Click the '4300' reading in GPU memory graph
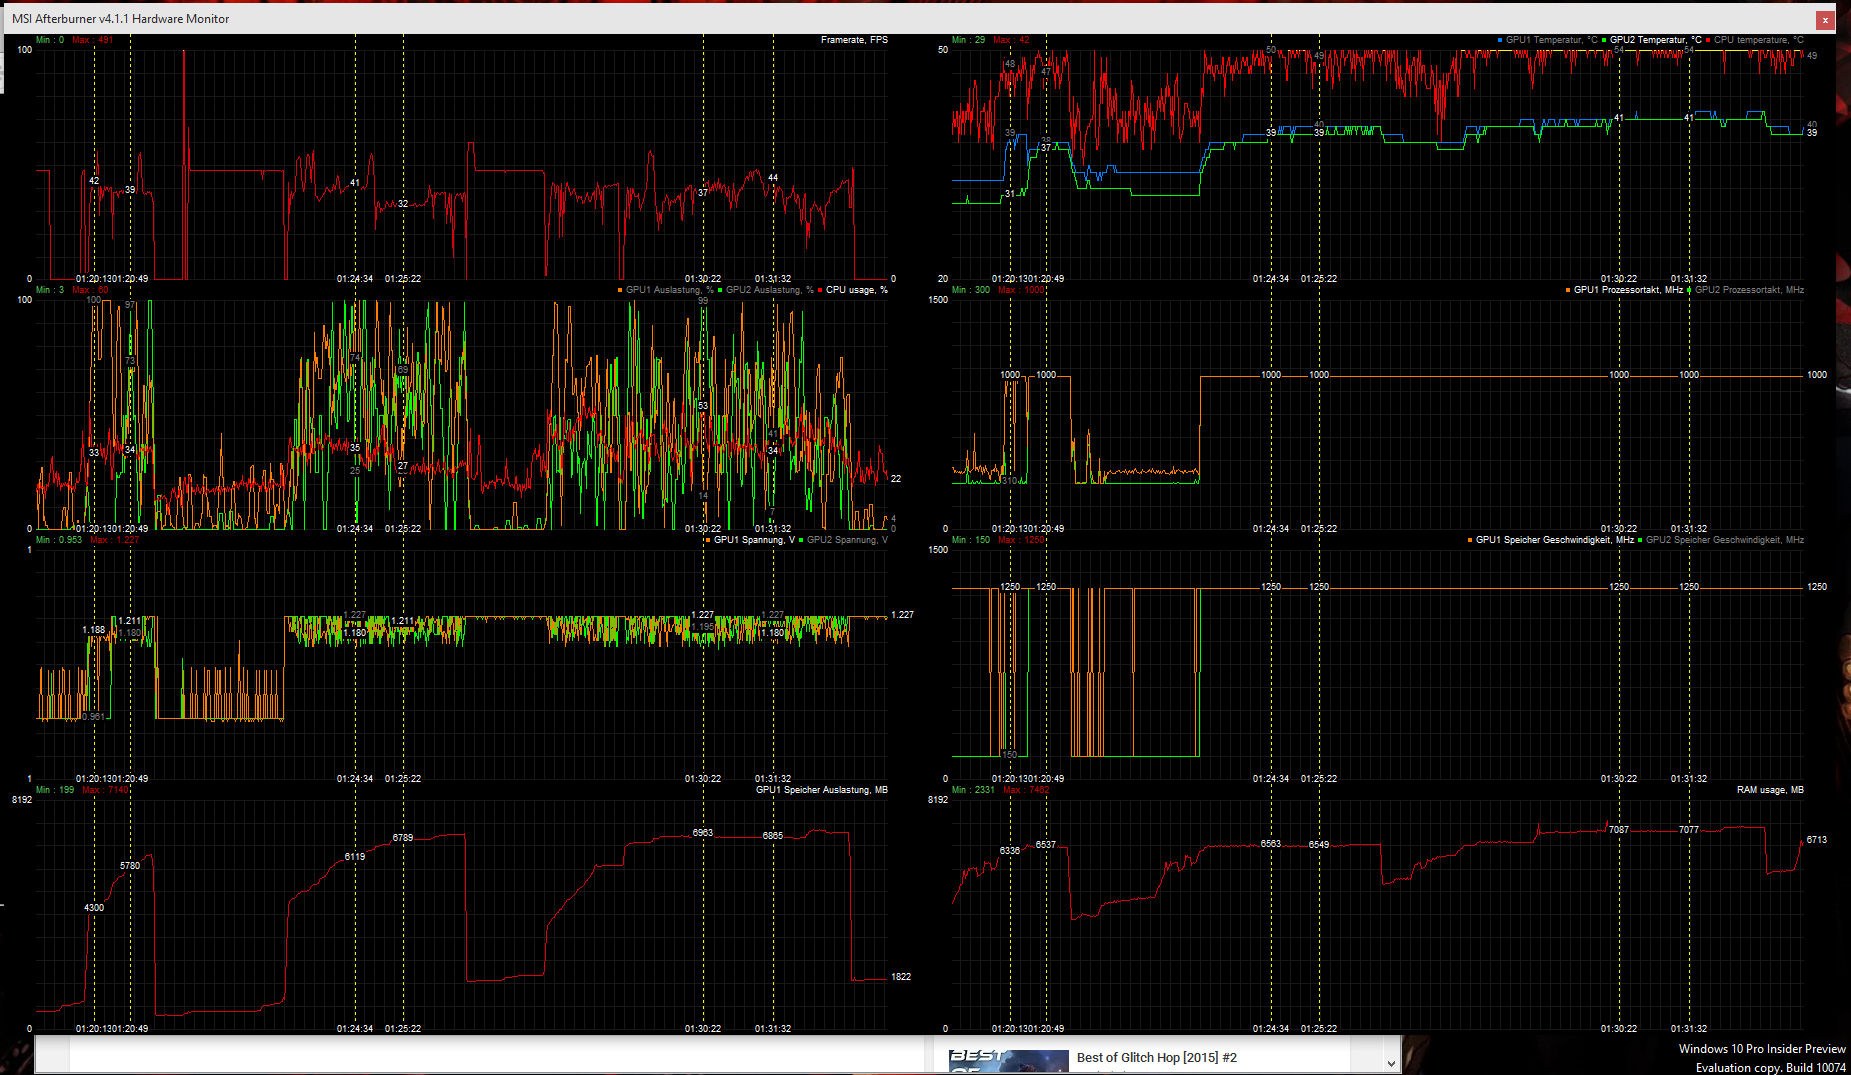The image size is (1851, 1075). (94, 908)
